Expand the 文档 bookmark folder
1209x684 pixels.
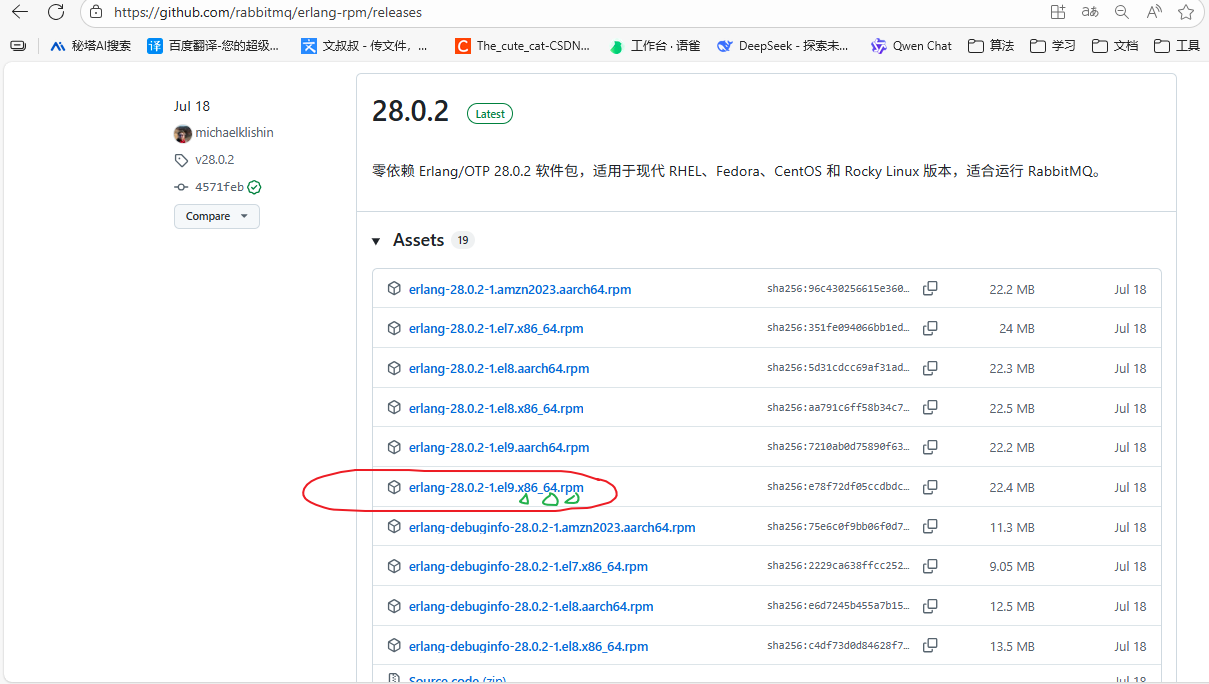point(1115,46)
